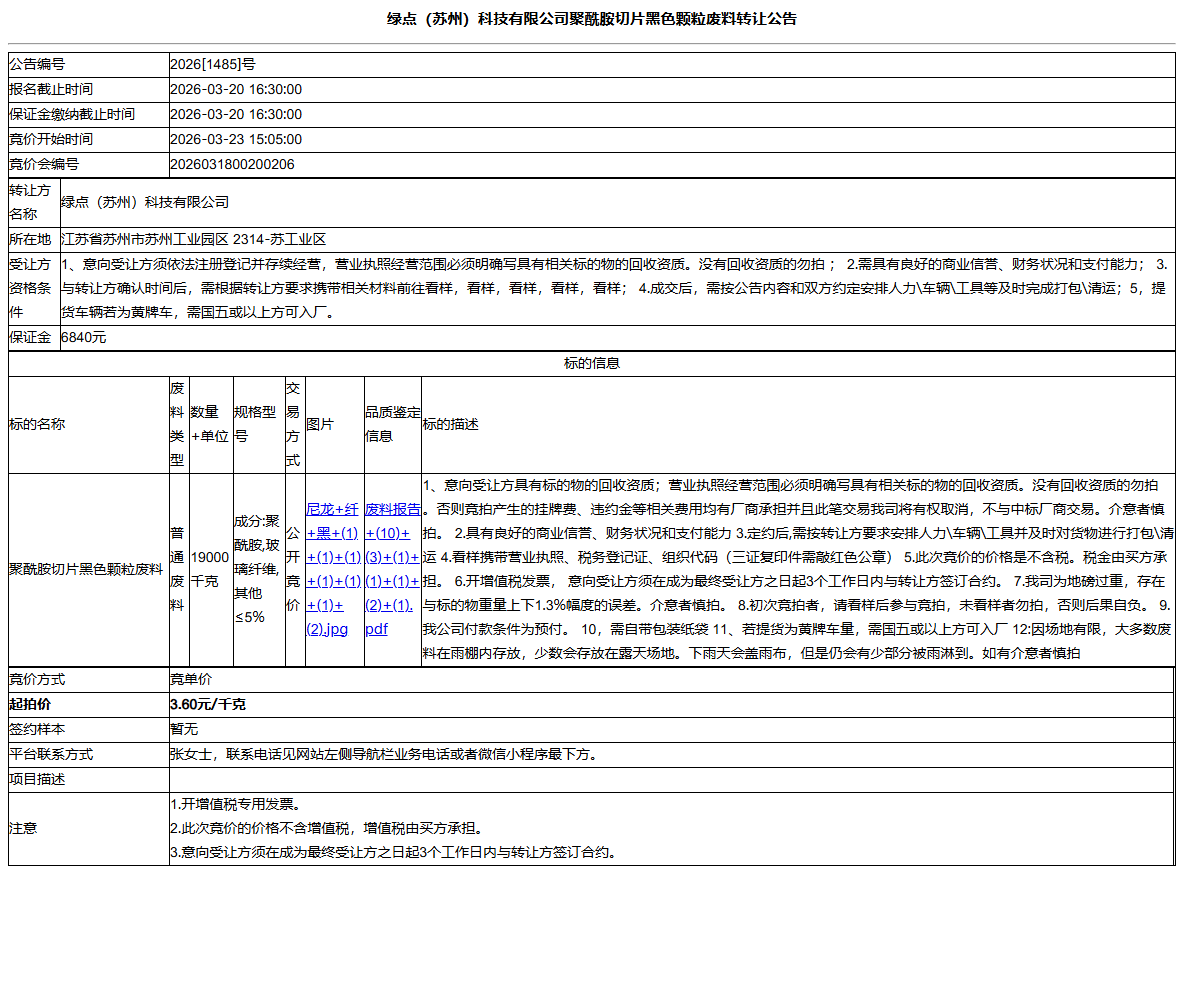
Task: Select the starting price 3.60元/千克
Action: [204, 704]
